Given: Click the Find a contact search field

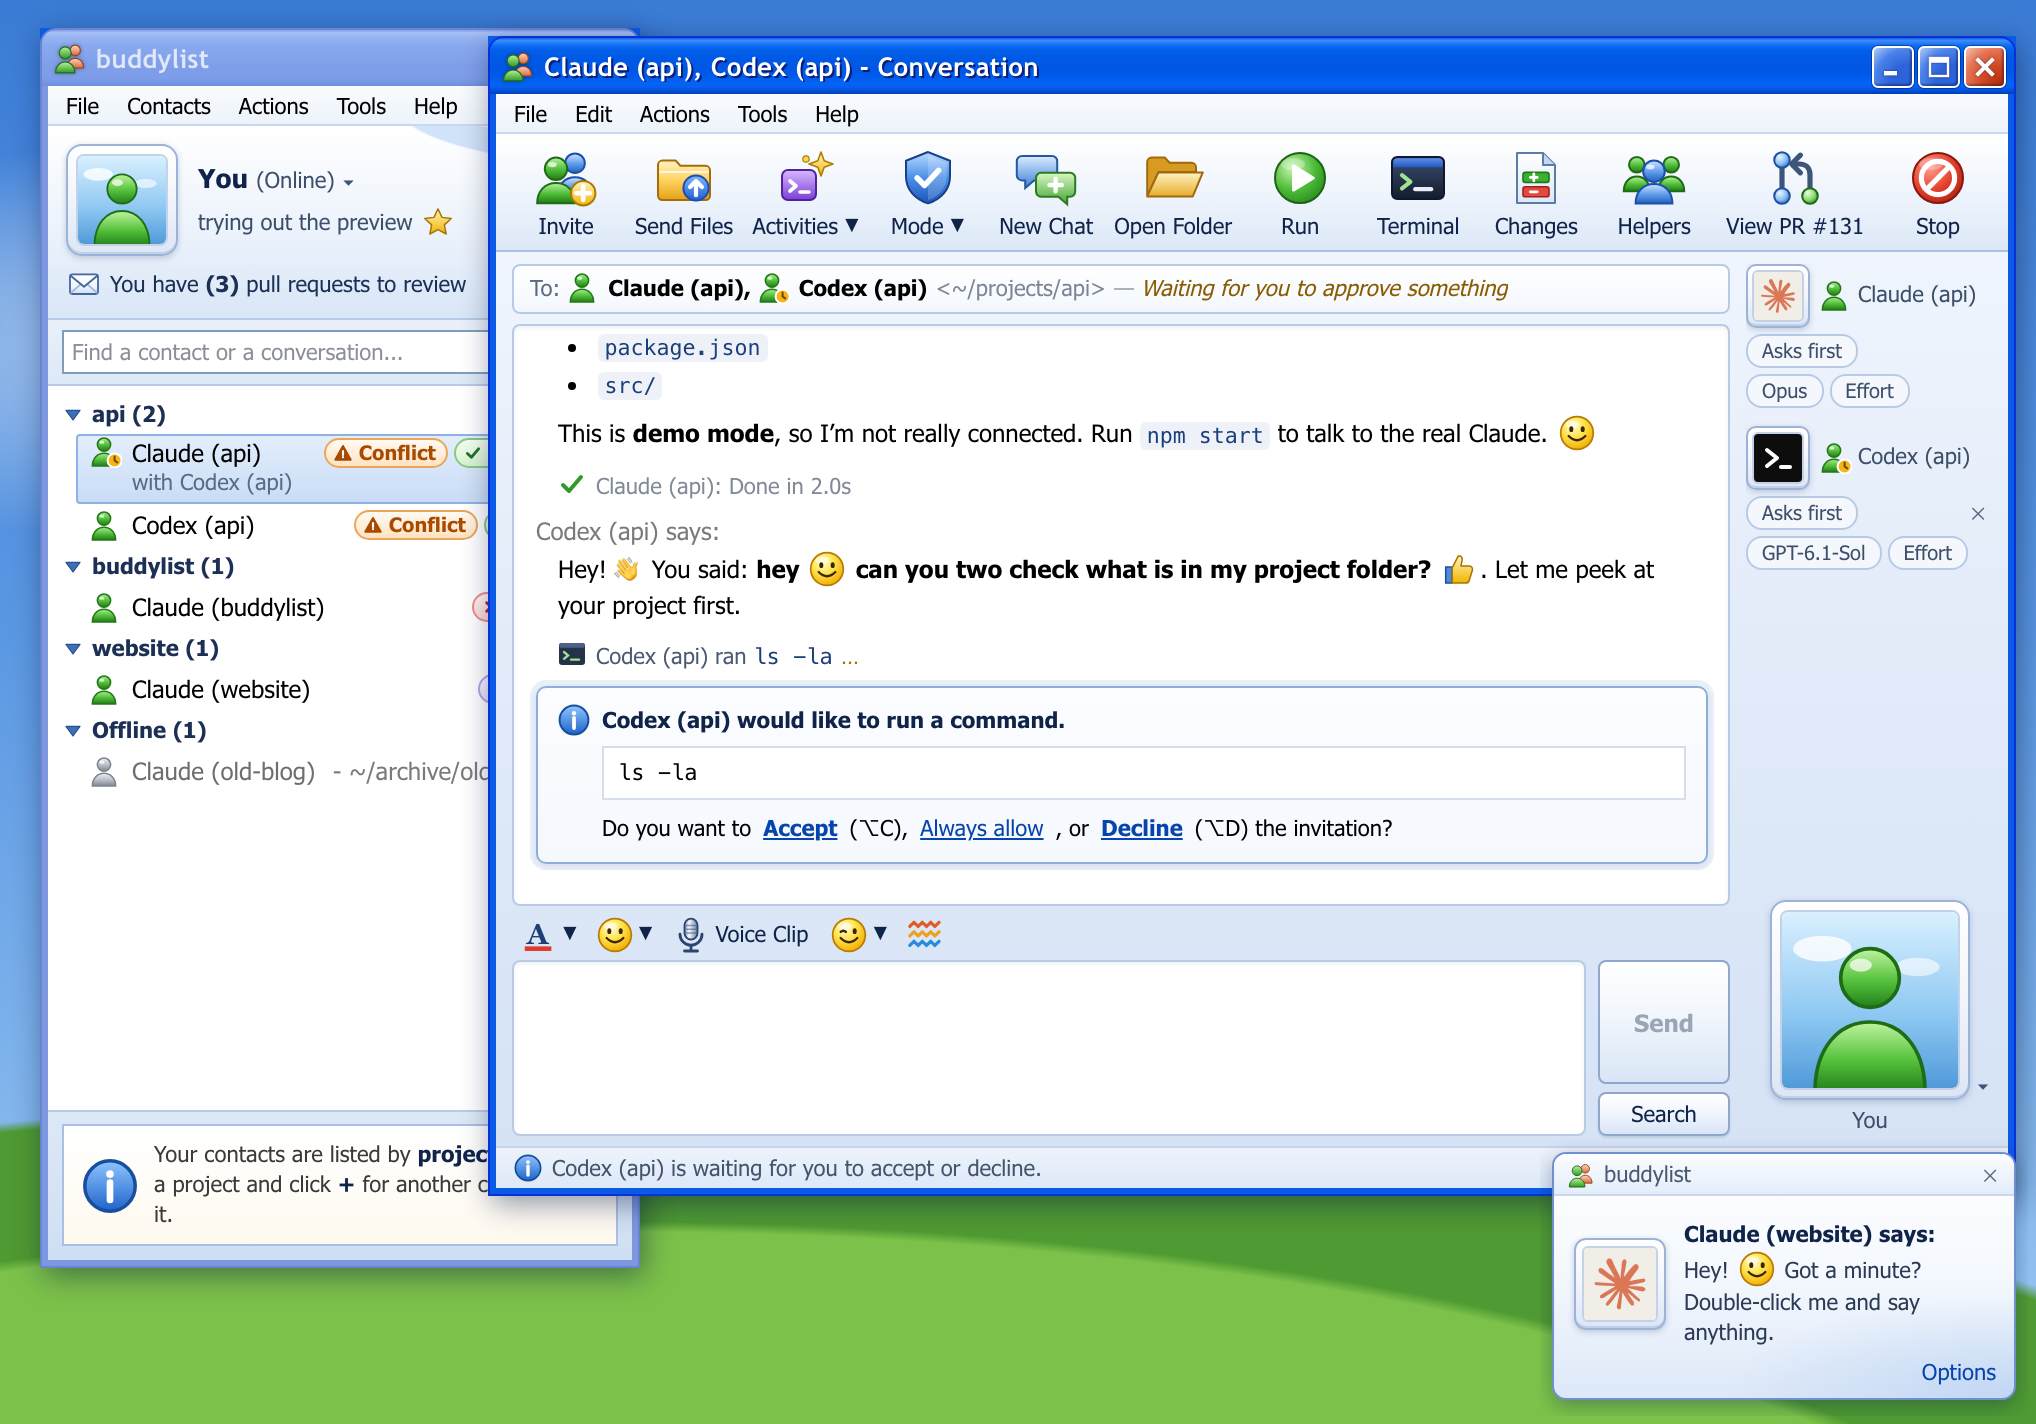Looking at the screenshot, I should (276, 352).
